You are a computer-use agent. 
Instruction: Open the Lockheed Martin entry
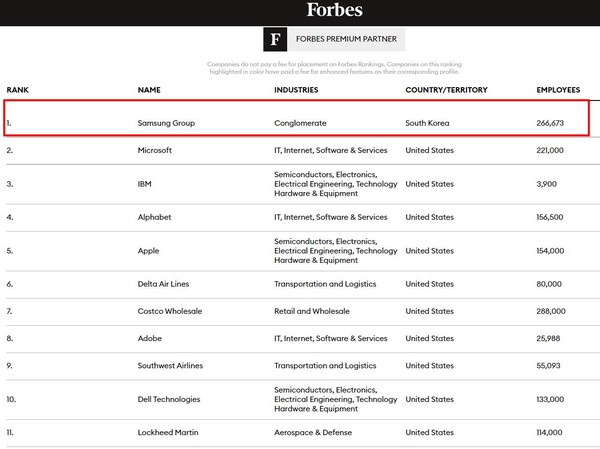[168, 433]
